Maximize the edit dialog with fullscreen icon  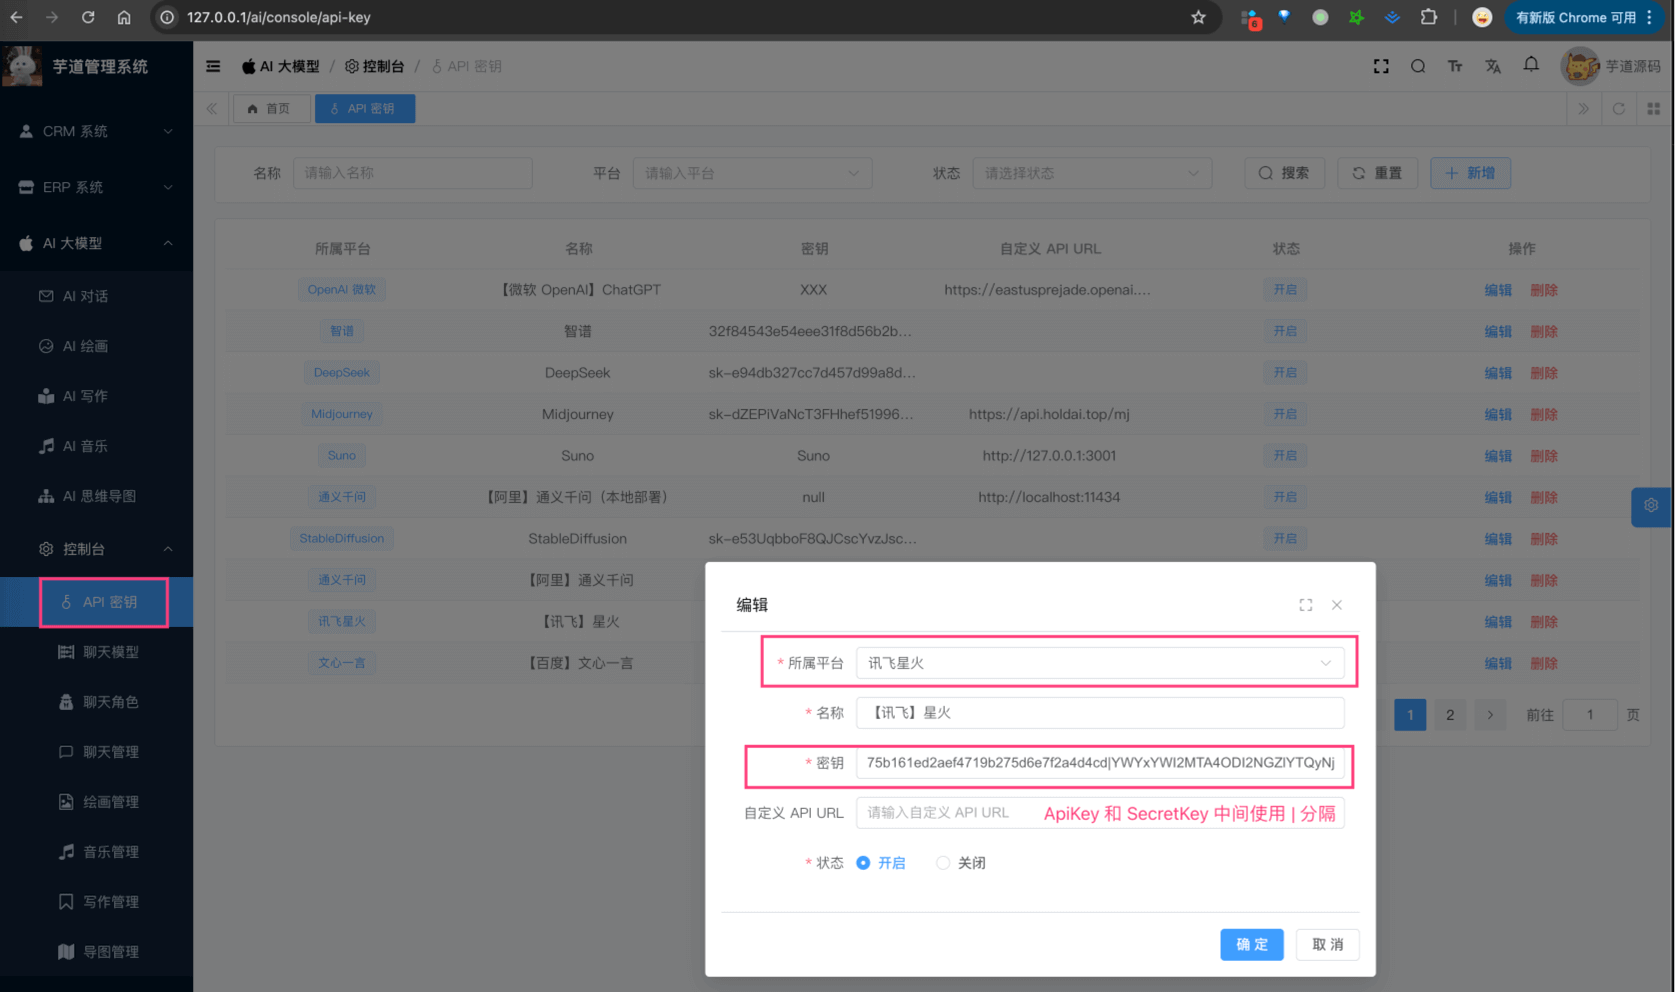(x=1306, y=605)
